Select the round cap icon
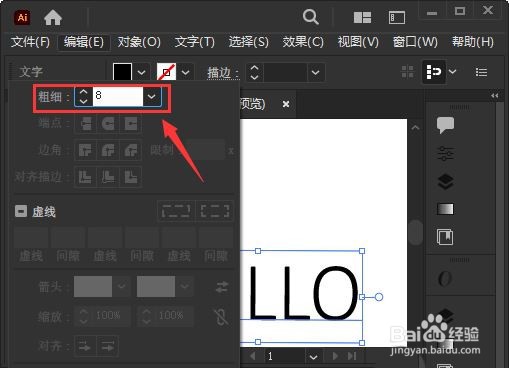Image resolution: width=509 pixels, height=368 pixels. 108,124
